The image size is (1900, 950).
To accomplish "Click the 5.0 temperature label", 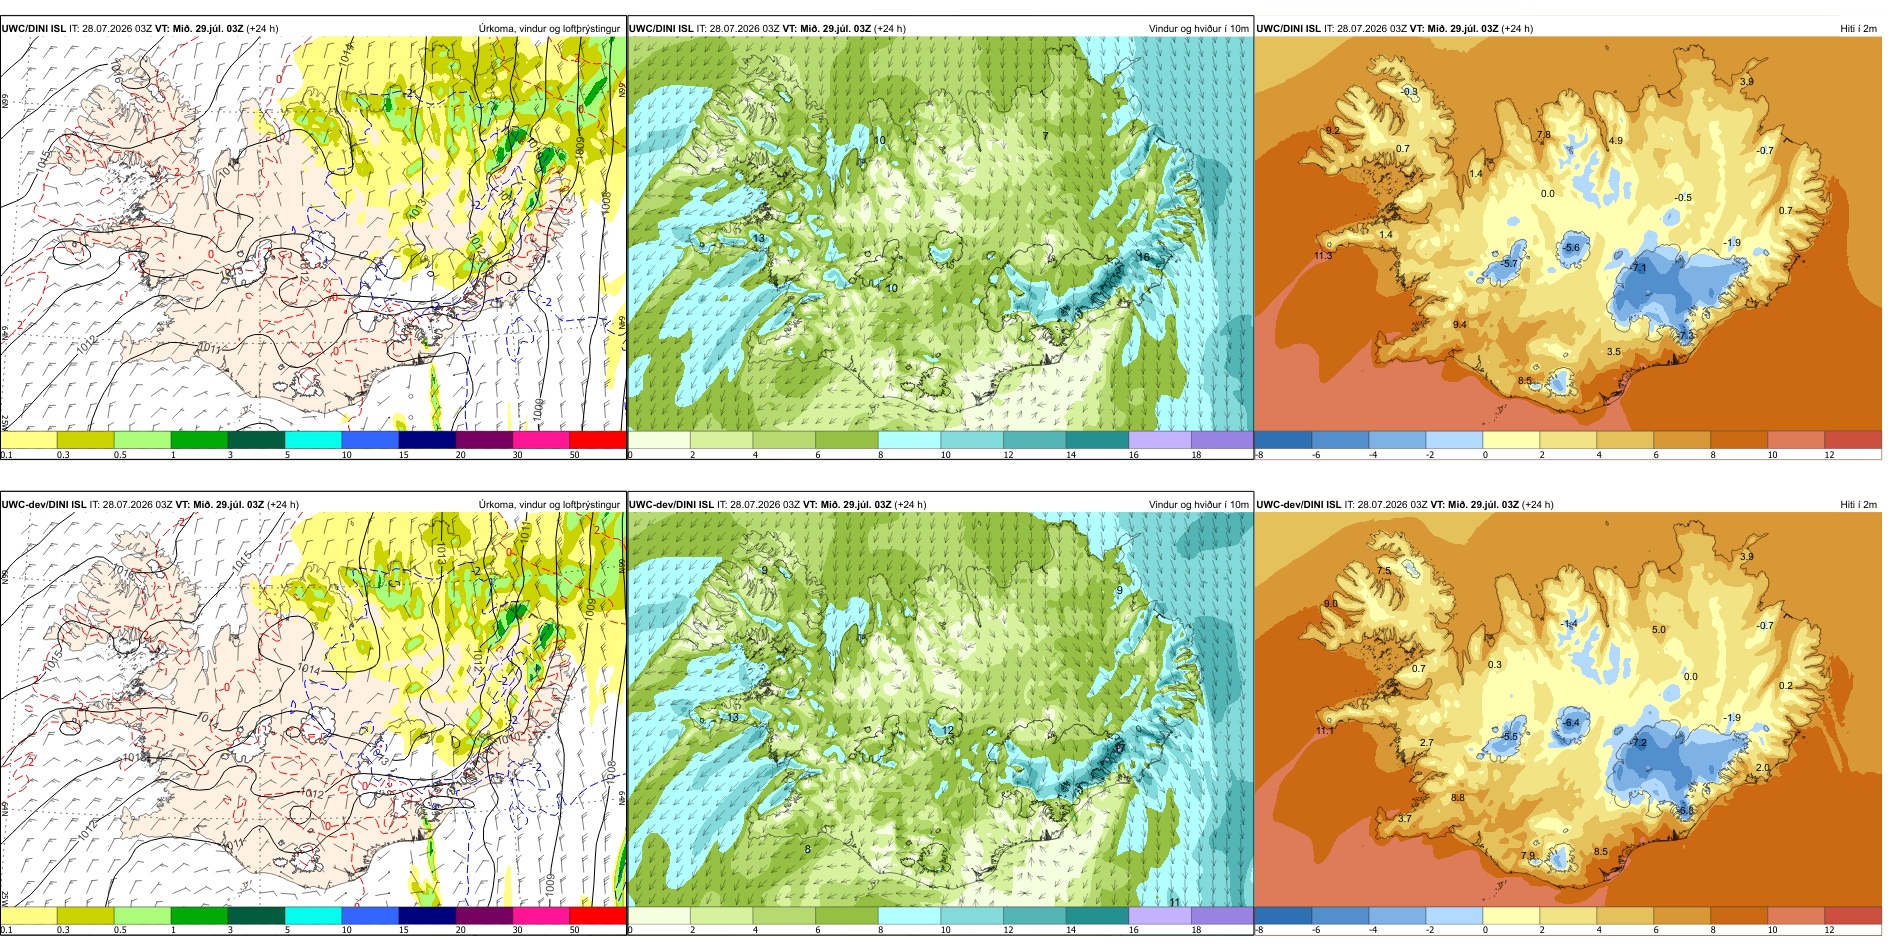I will [x=1659, y=630].
